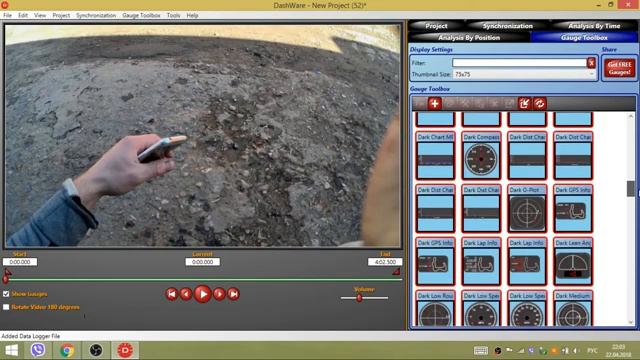Click the timeline playhead at the start
The height and width of the screenshot is (360, 640).
(x=5, y=280)
